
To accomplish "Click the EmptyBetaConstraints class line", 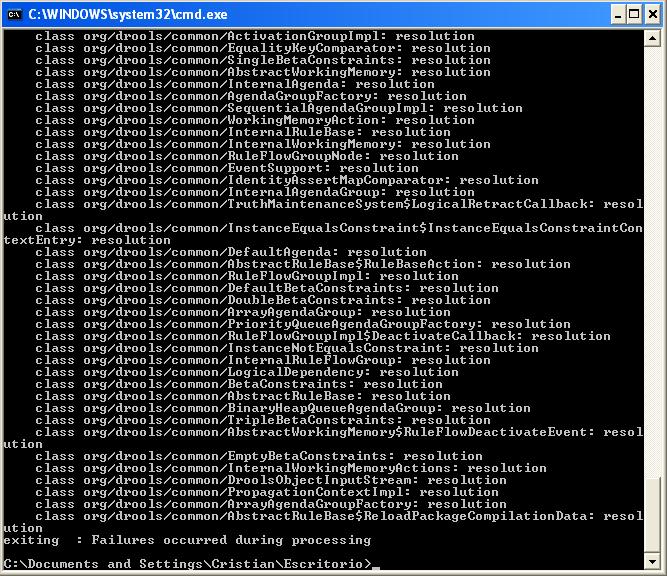I will pyautogui.click(x=259, y=456).
